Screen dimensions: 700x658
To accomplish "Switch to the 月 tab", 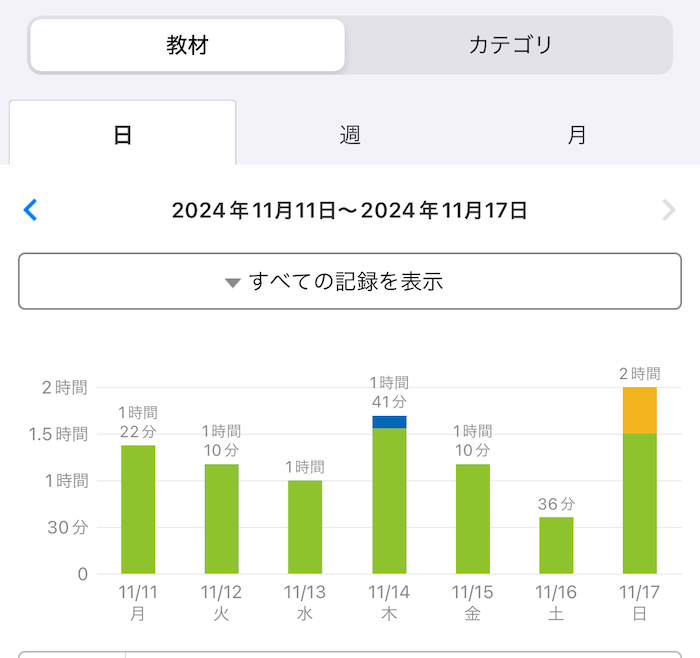I will (577, 135).
